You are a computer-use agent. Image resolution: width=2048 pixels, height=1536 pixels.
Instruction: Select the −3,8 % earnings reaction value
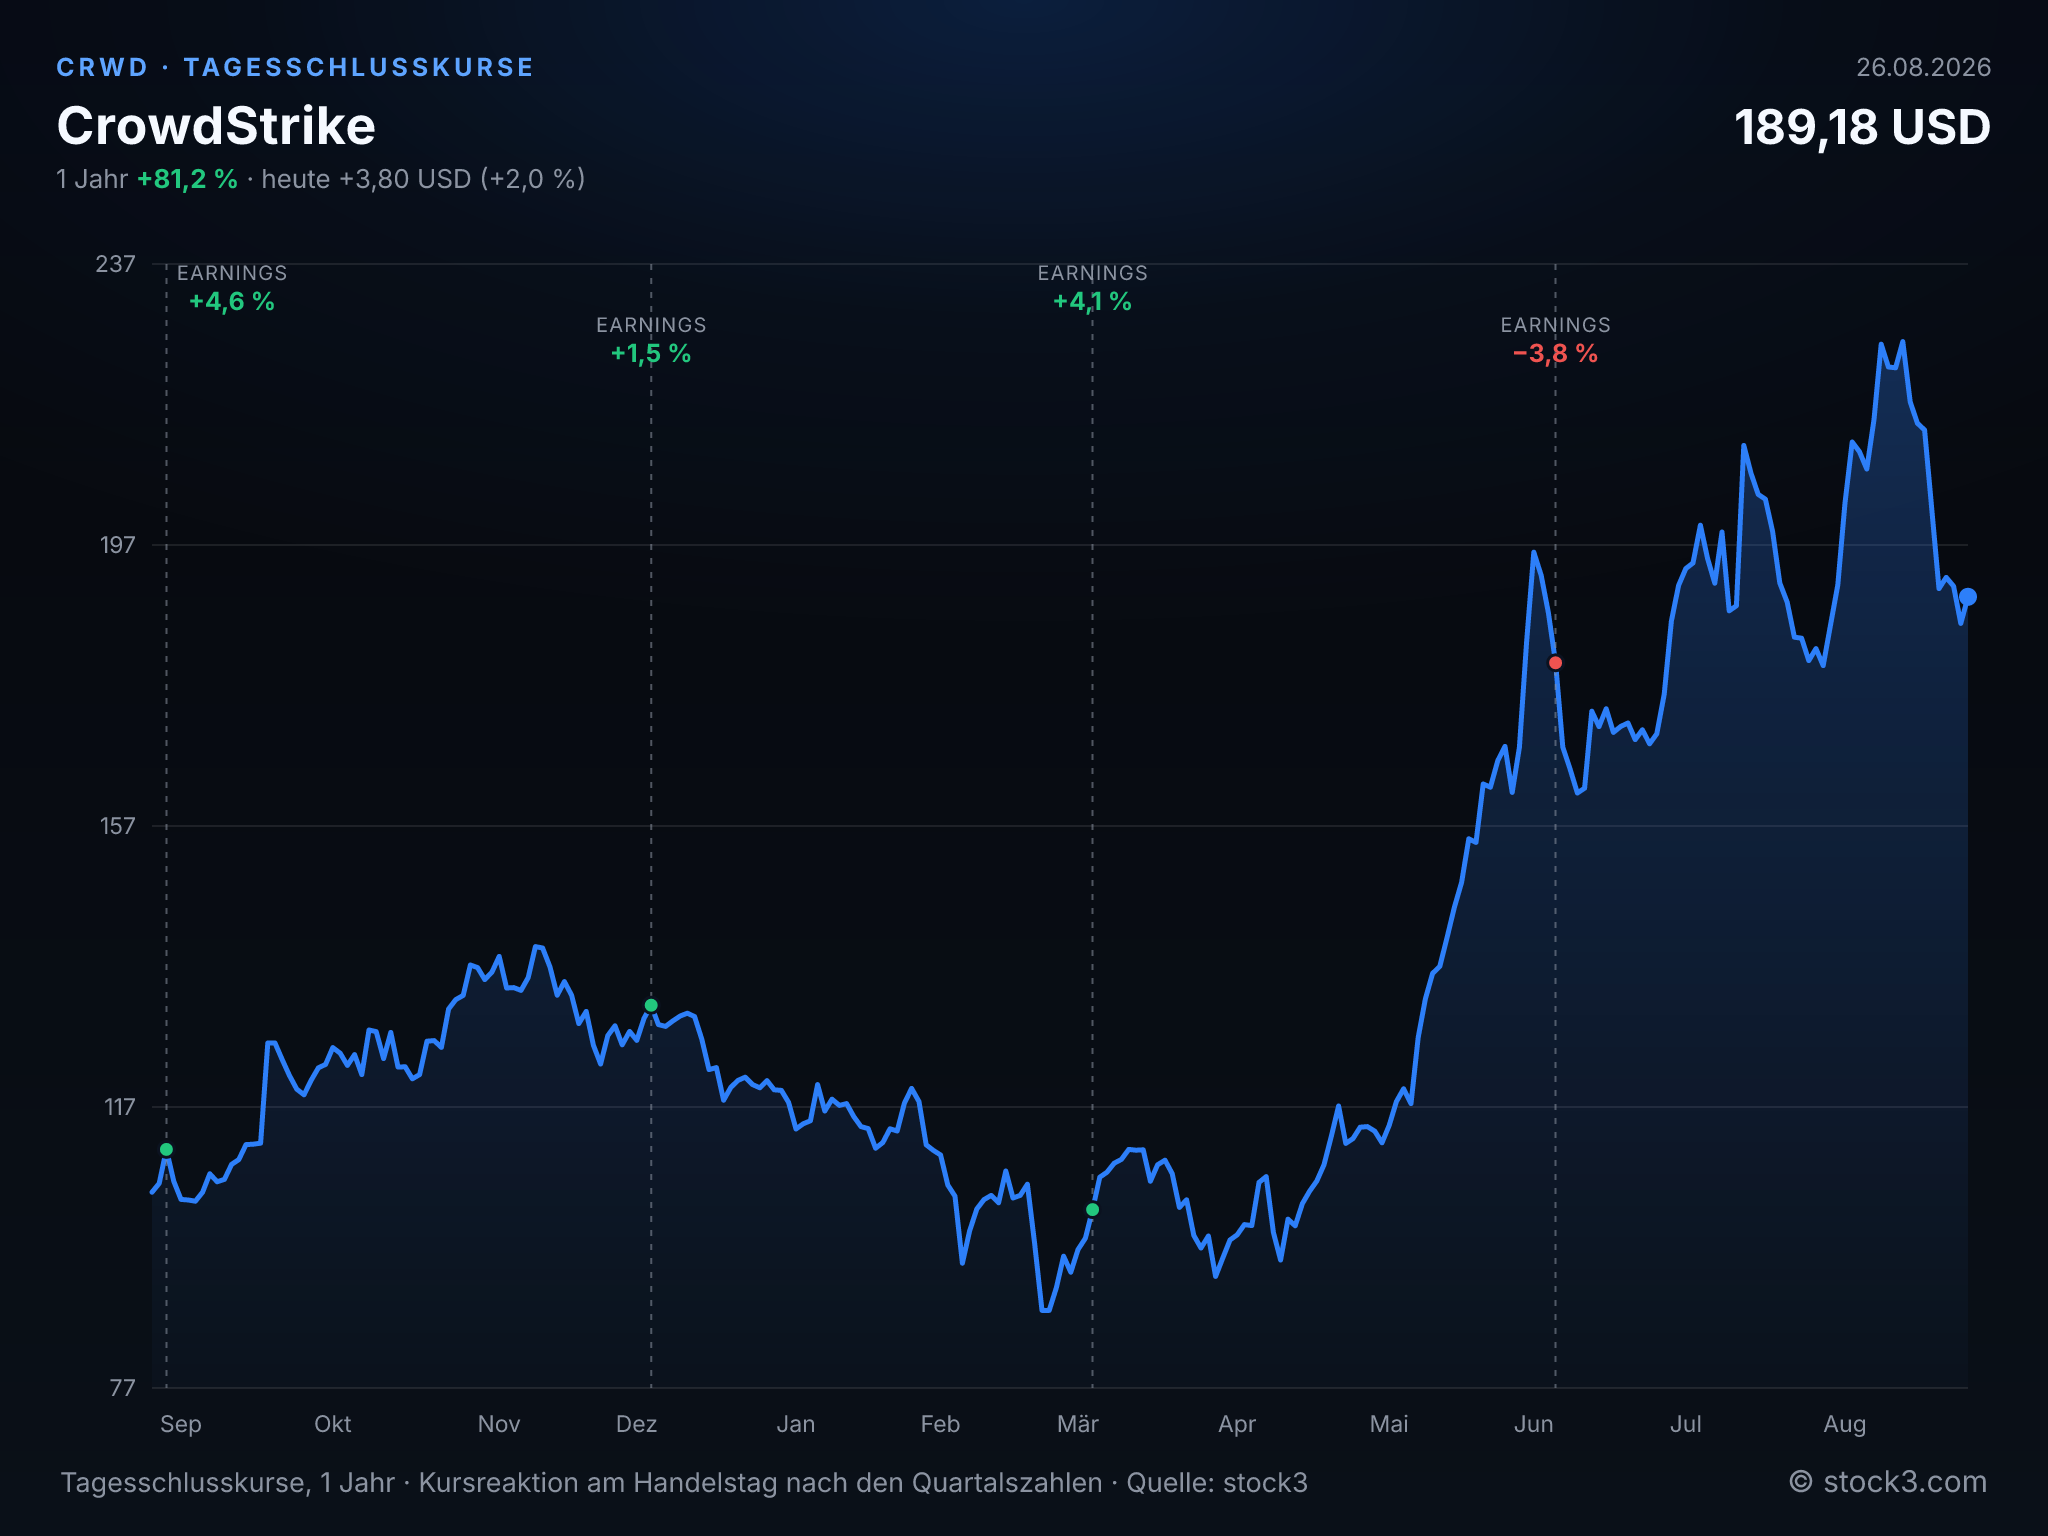[x=1555, y=354]
